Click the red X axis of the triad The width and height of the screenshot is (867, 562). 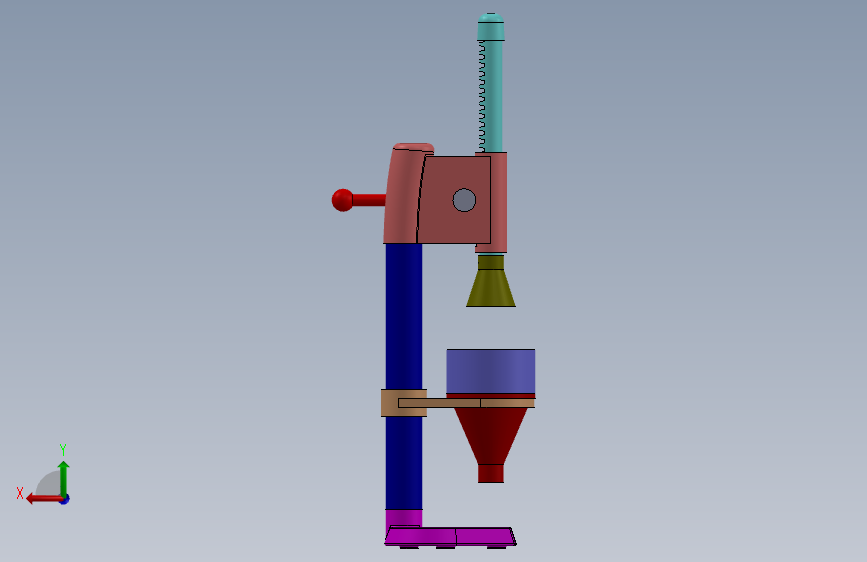[x=44, y=499]
